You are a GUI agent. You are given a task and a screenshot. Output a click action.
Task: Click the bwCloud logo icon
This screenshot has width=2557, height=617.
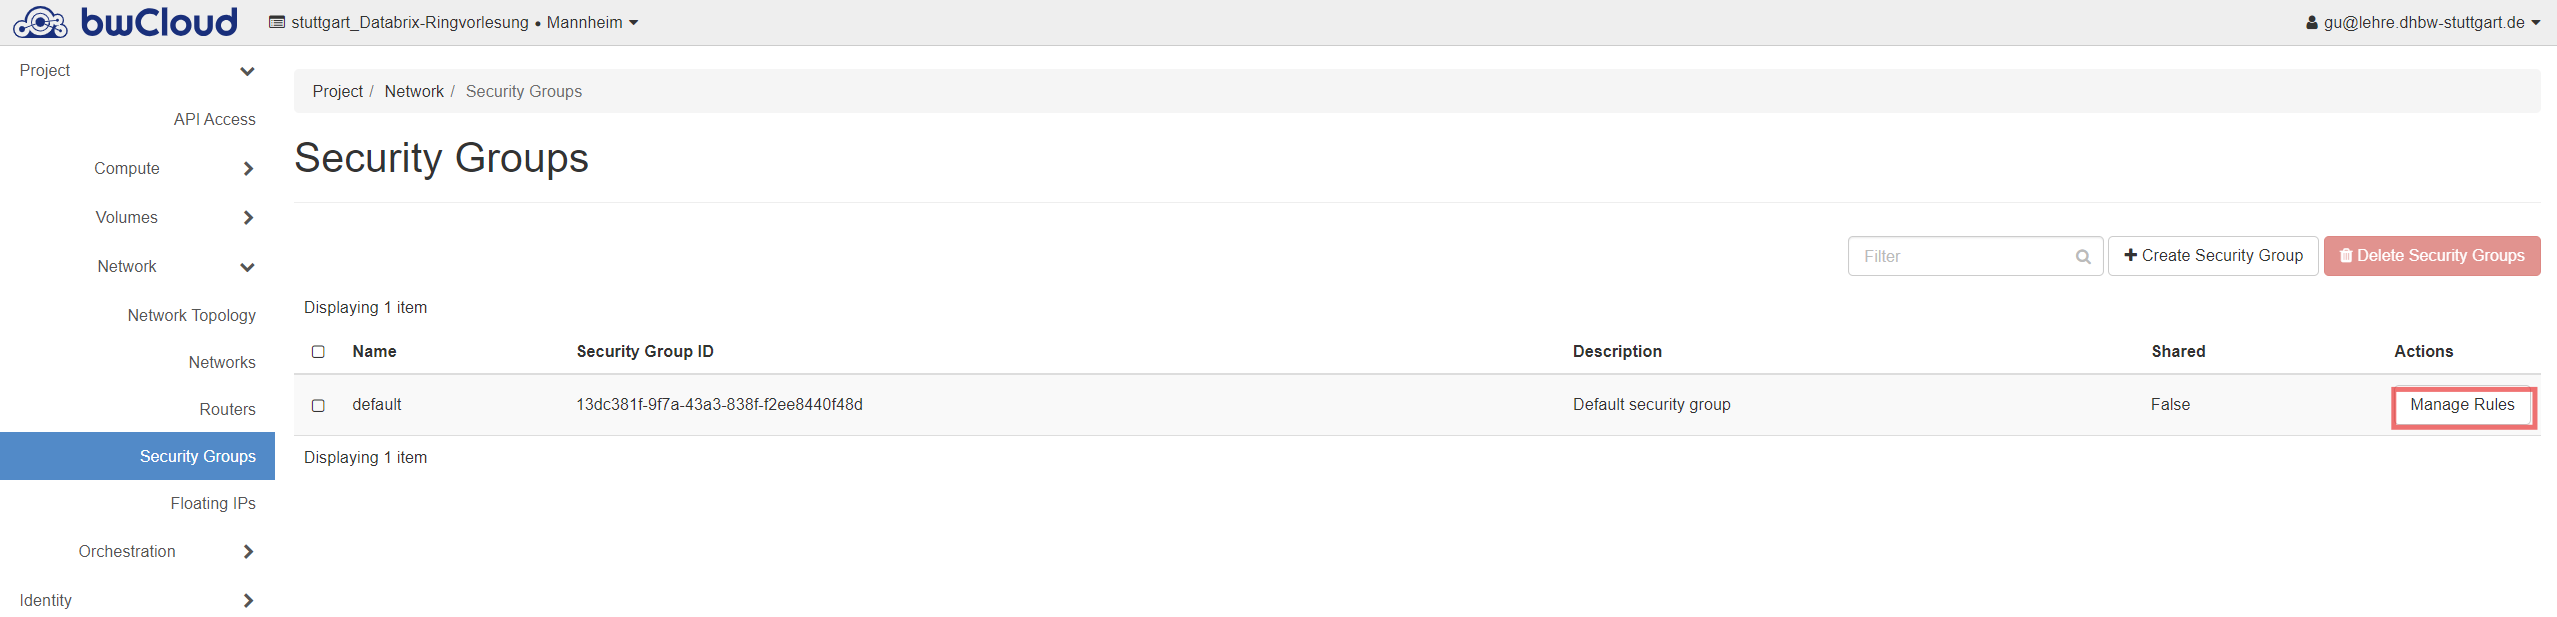[40, 22]
